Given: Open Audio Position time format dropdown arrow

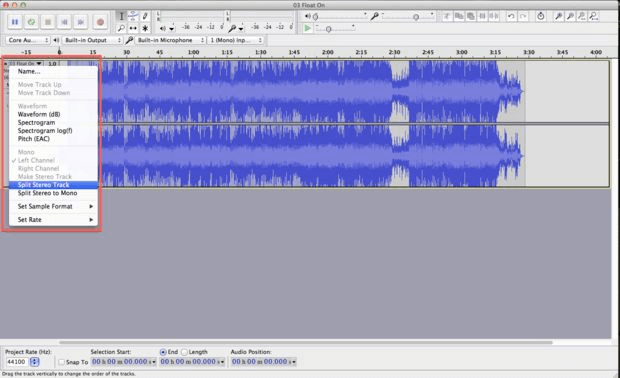Looking at the screenshot, I should [294, 362].
